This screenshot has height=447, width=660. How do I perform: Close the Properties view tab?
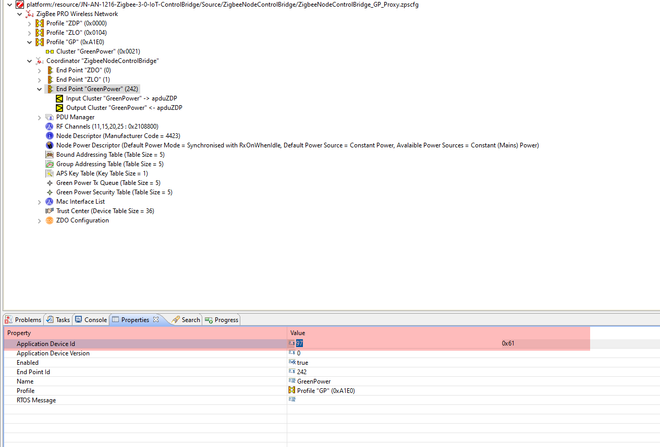(x=156, y=319)
